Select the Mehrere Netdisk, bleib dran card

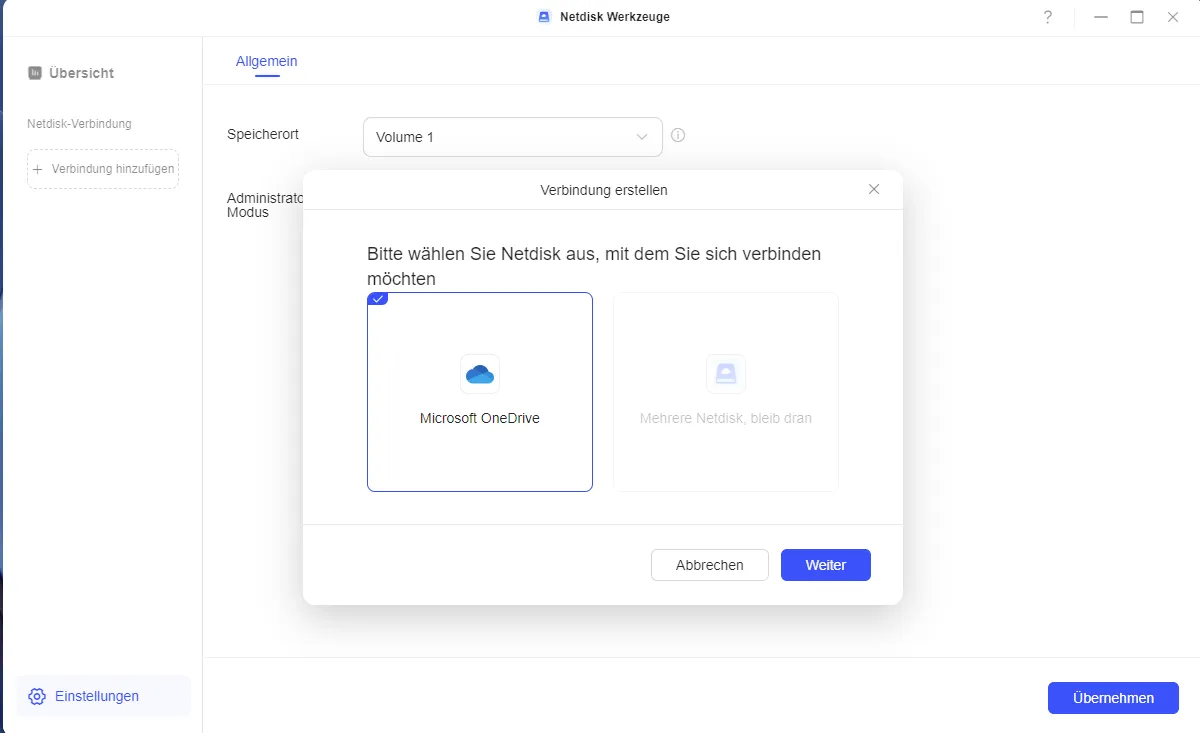pyautogui.click(x=726, y=392)
